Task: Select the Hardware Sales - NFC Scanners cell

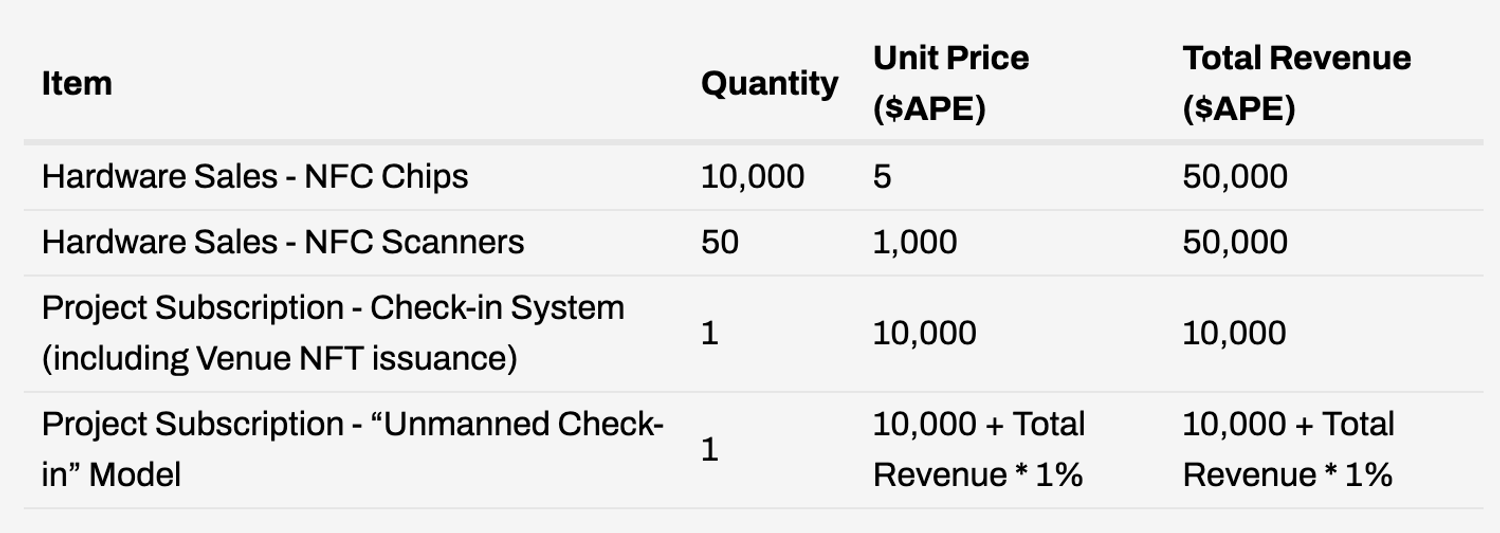Action: tap(283, 242)
